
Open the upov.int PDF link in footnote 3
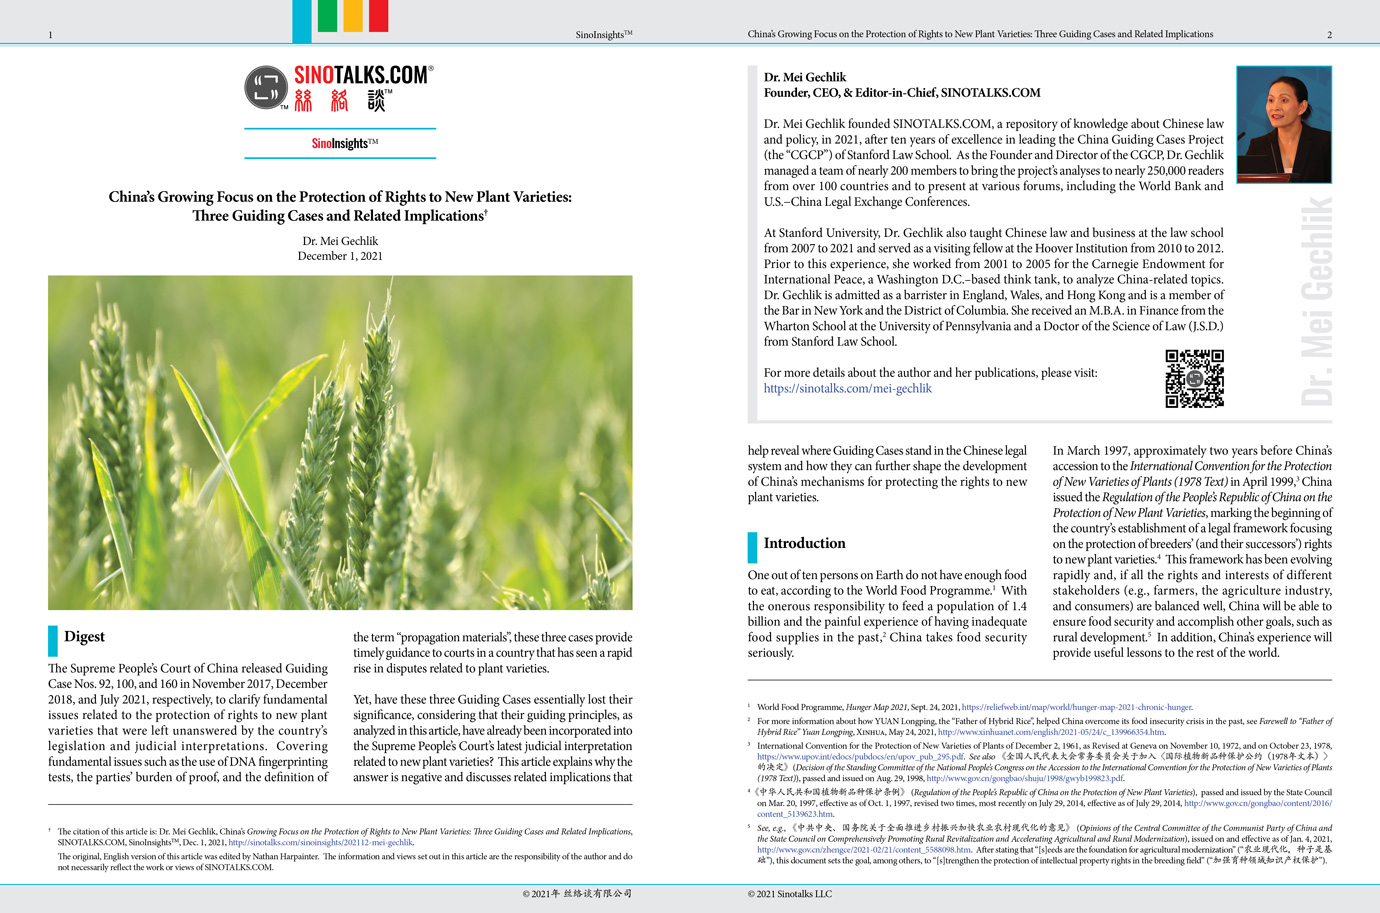[860, 757]
